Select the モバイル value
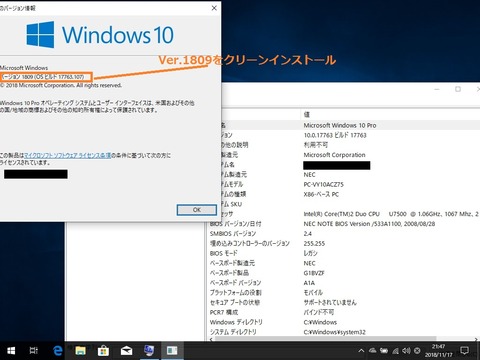Screen dimensions: 480x360 [x=313, y=292]
